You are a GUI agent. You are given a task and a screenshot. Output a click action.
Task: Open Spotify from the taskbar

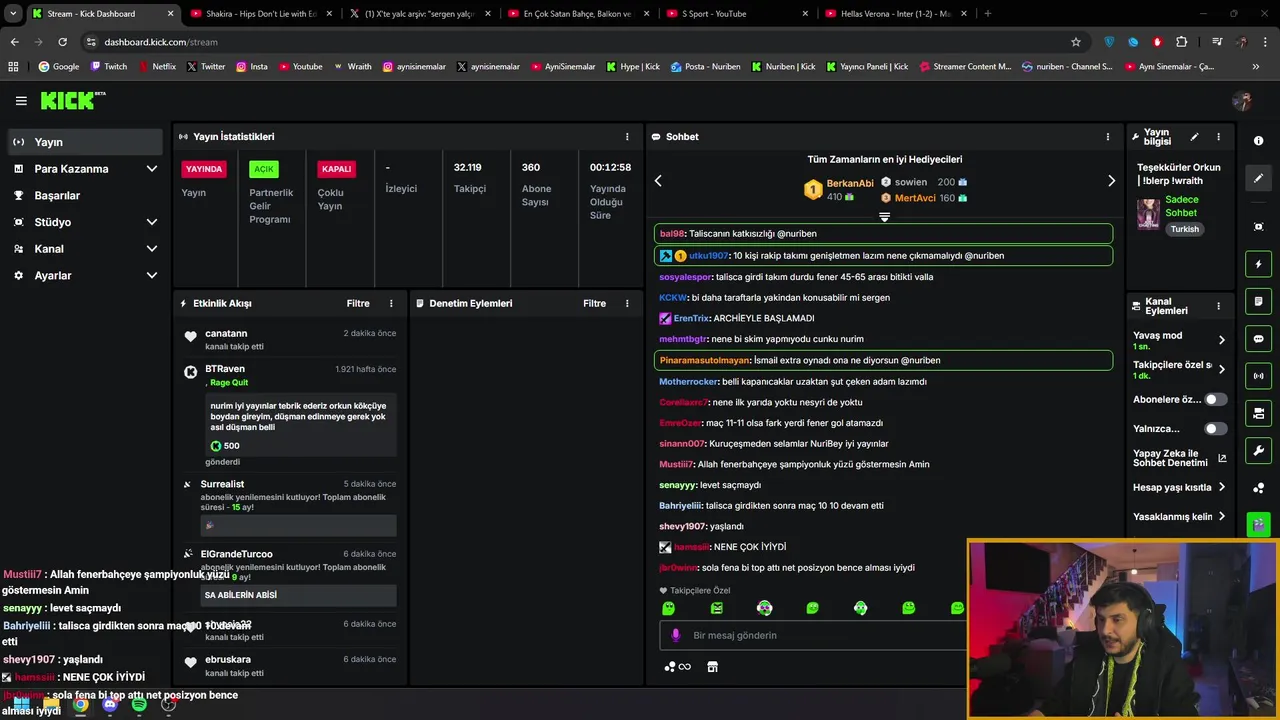pos(139,705)
